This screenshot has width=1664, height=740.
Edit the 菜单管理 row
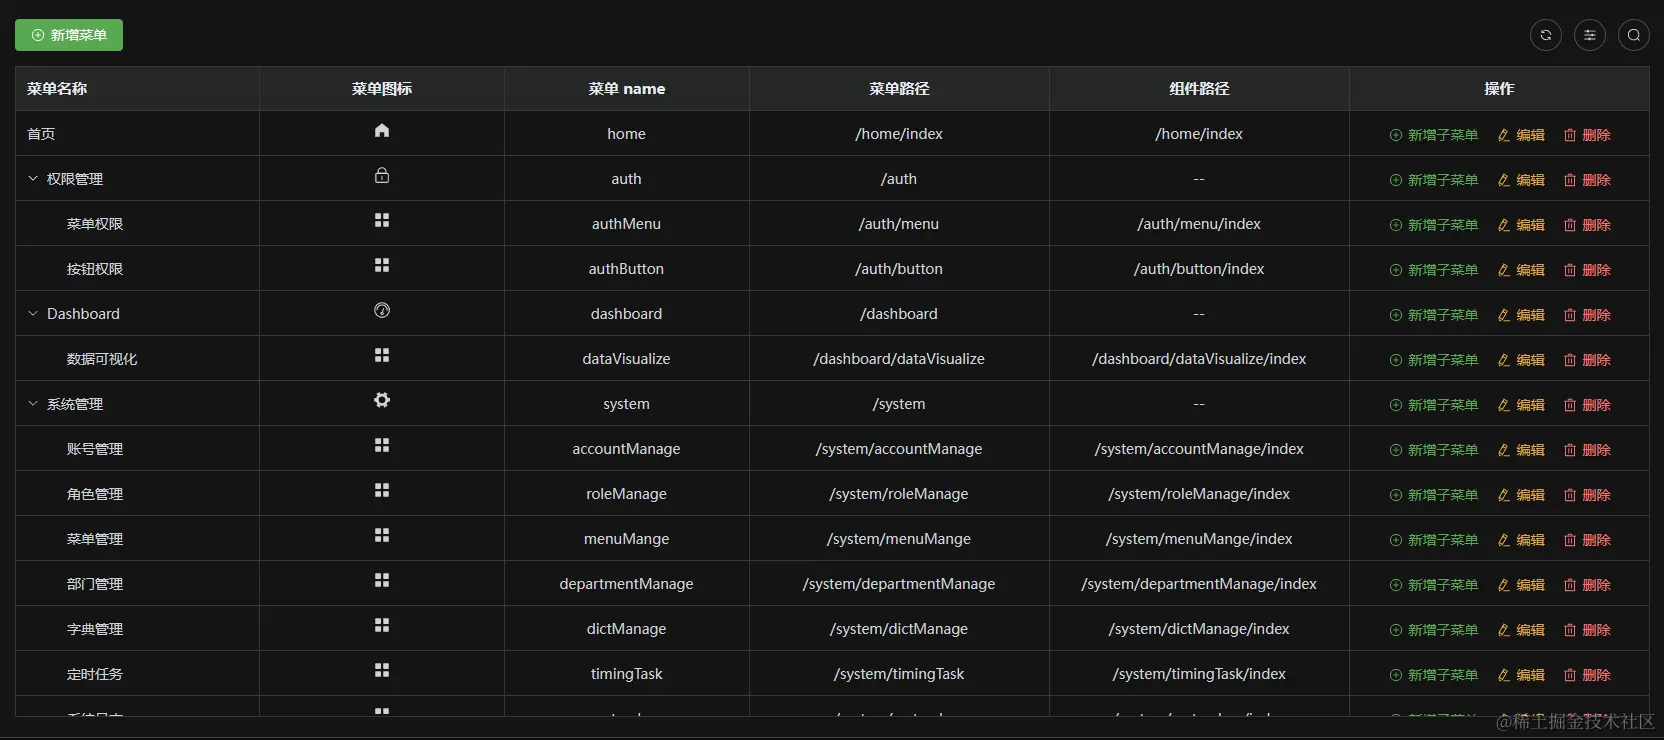(x=1521, y=540)
